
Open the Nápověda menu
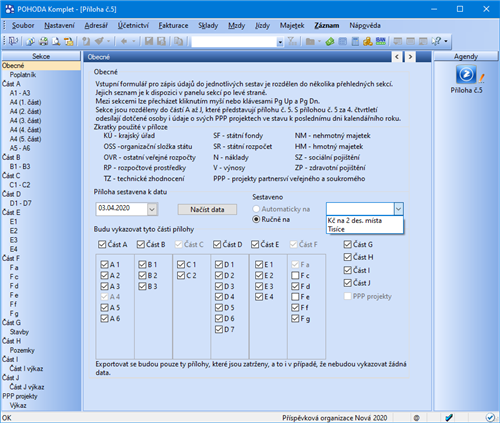click(x=365, y=25)
